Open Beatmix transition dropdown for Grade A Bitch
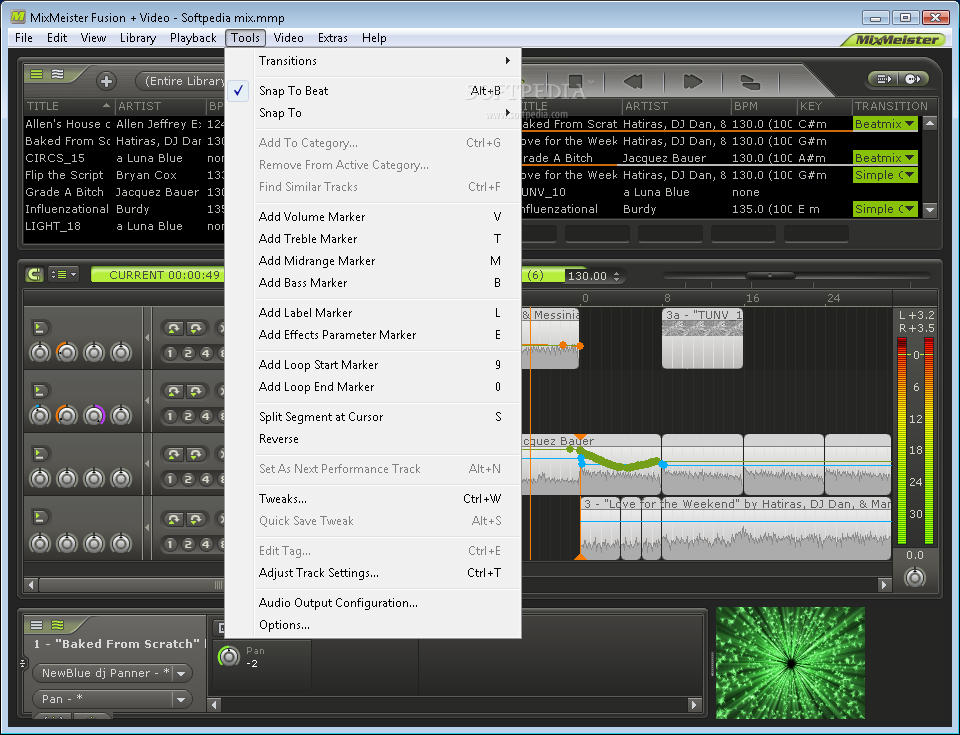 pos(885,158)
